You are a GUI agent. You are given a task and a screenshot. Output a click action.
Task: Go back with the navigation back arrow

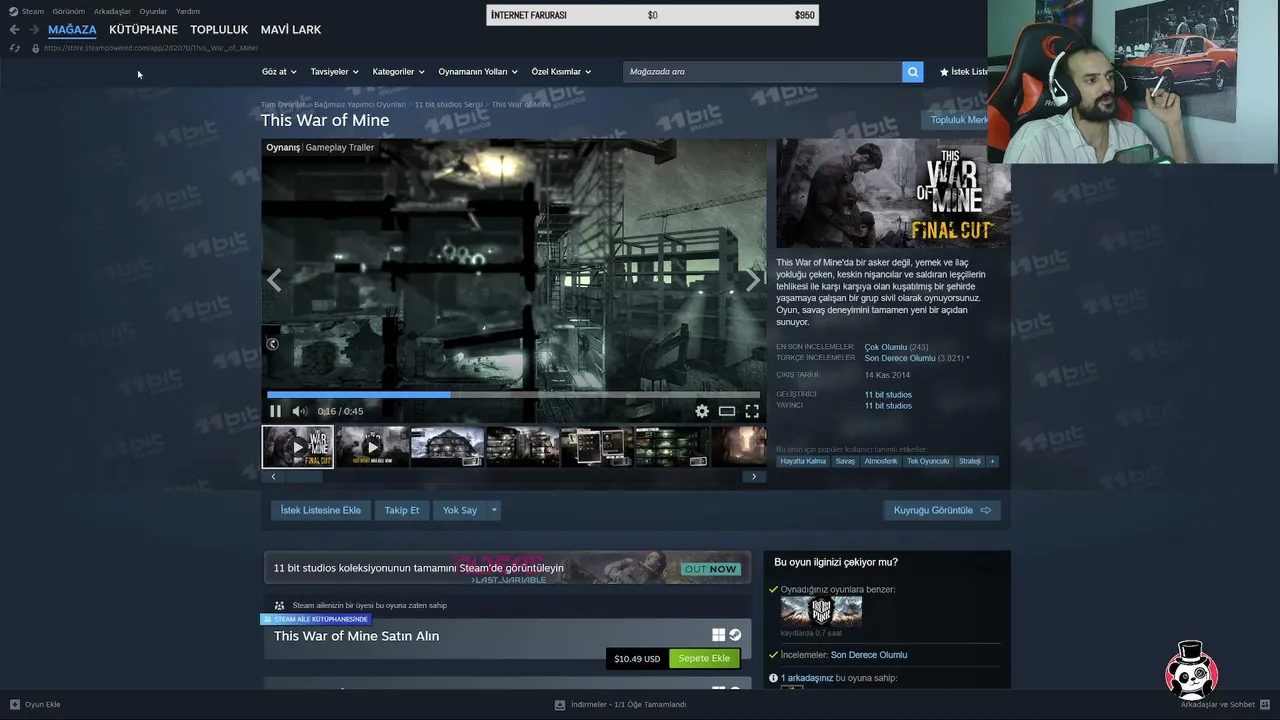14,30
